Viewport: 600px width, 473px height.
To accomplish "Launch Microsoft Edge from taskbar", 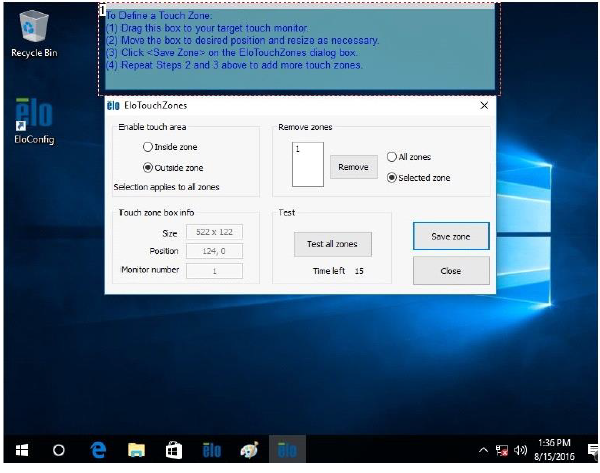I will (x=98, y=450).
